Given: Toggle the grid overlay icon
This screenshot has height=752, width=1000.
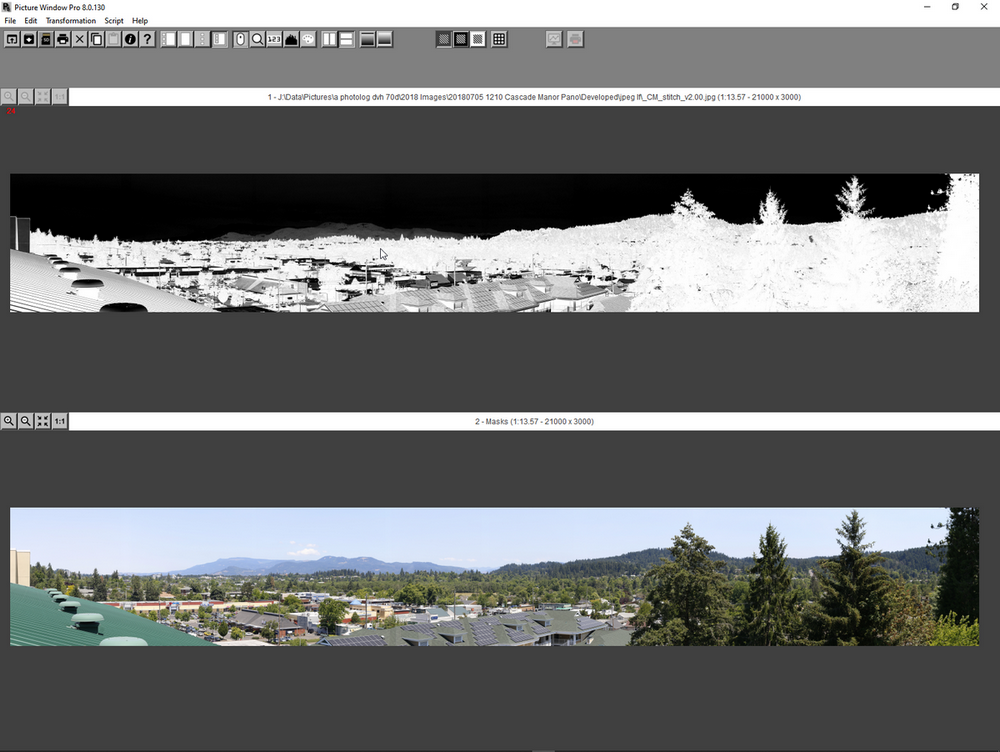Looking at the screenshot, I should (499, 39).
